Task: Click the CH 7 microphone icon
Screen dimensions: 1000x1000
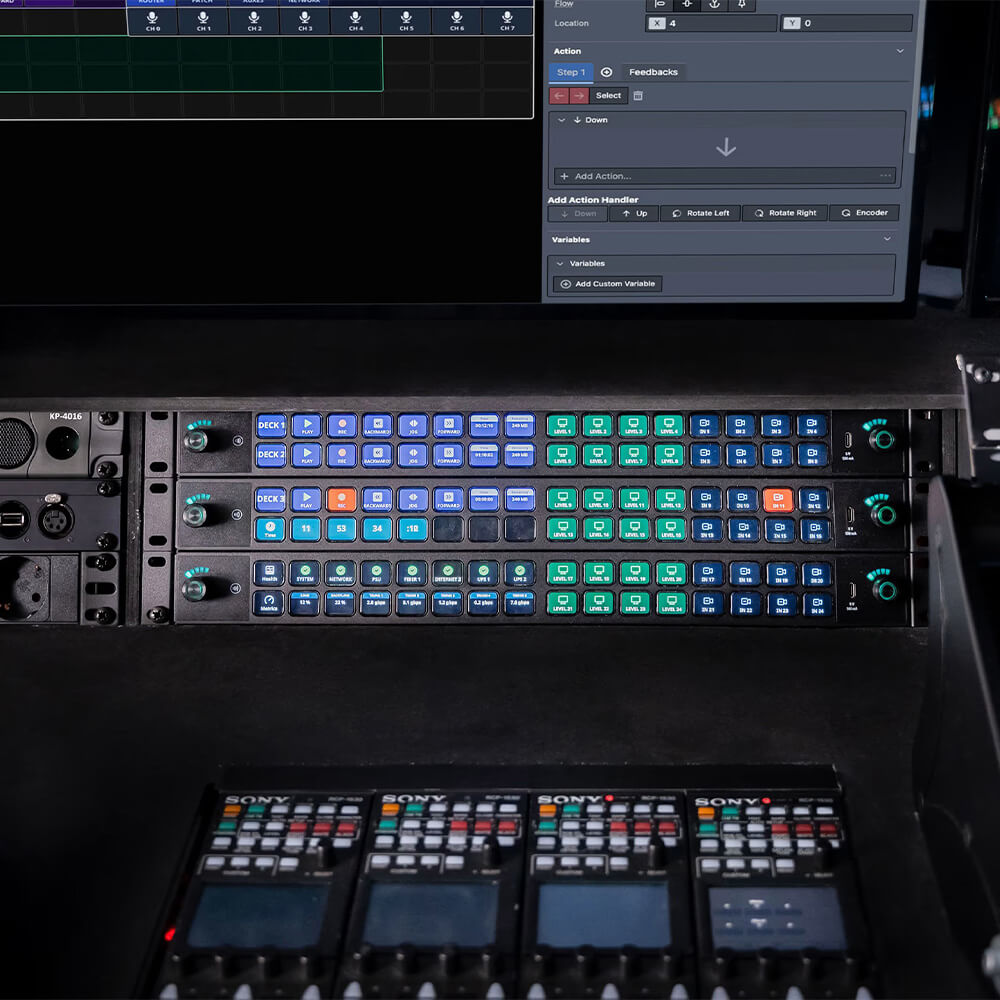Action: point(507,20)
